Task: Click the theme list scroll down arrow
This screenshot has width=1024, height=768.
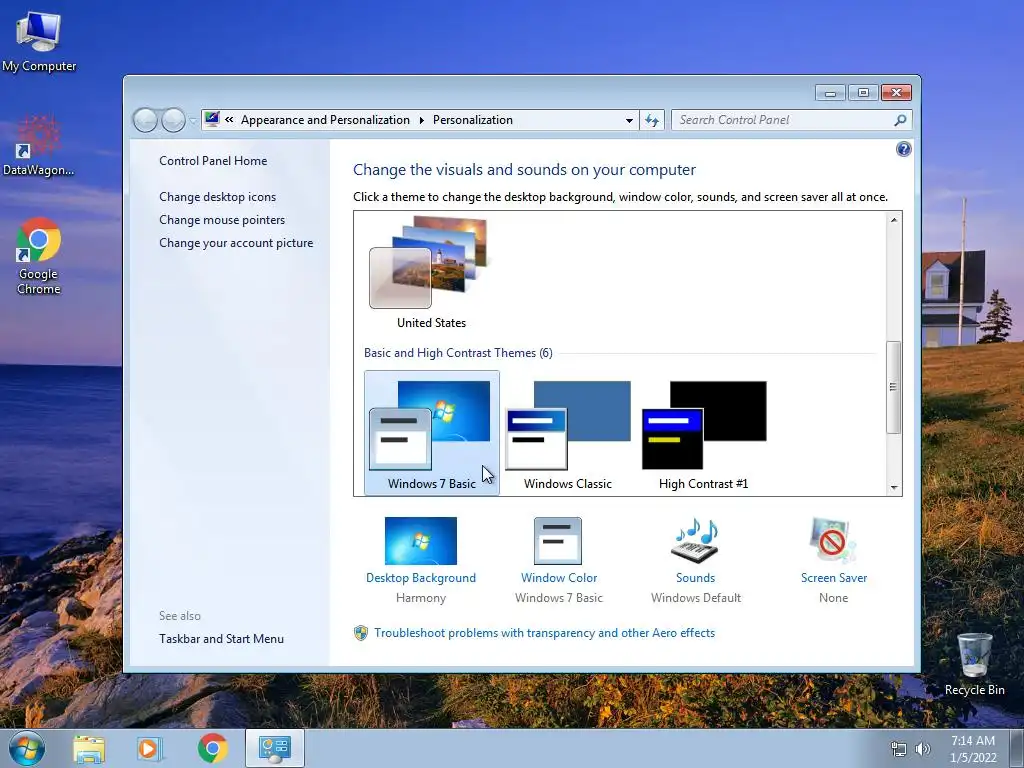Action: coord(893,487)
